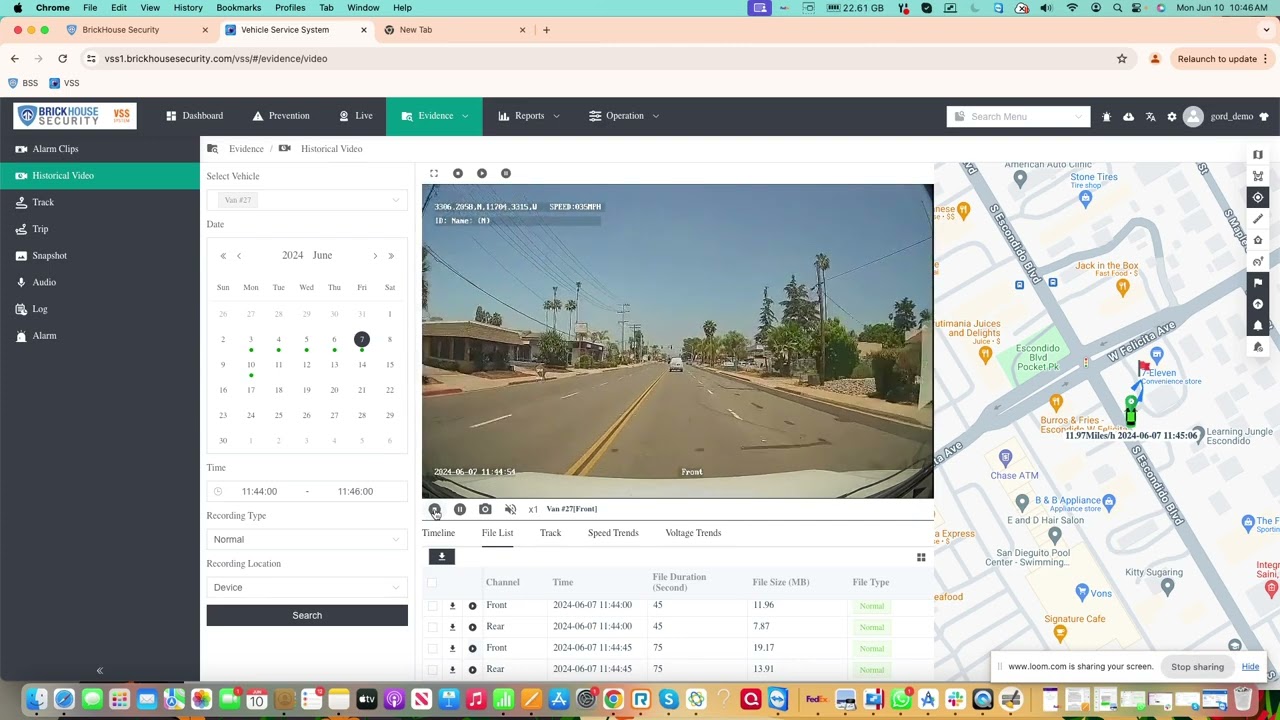Download the Rear 11:44:00 file
This screenshot has width=1280, height=720.
coord(452,627)
